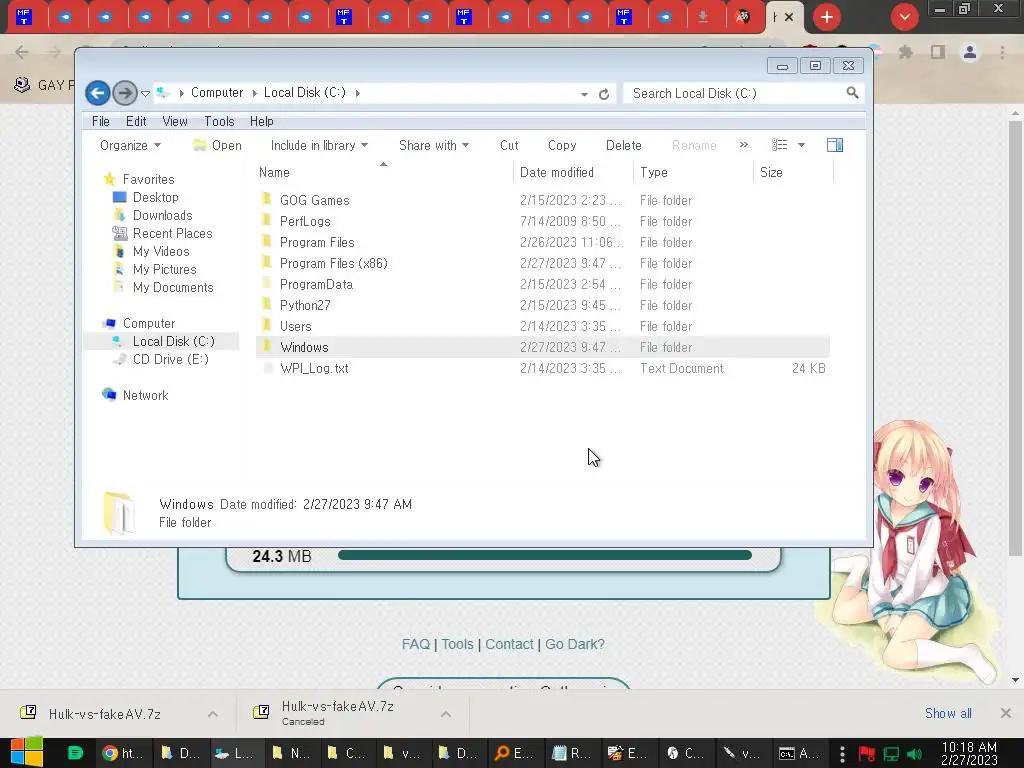Image resolution: width=1024 pixels, height=768 pixels.
Task: Open browser extensions puzzle icon
Action: coord(905,52)
